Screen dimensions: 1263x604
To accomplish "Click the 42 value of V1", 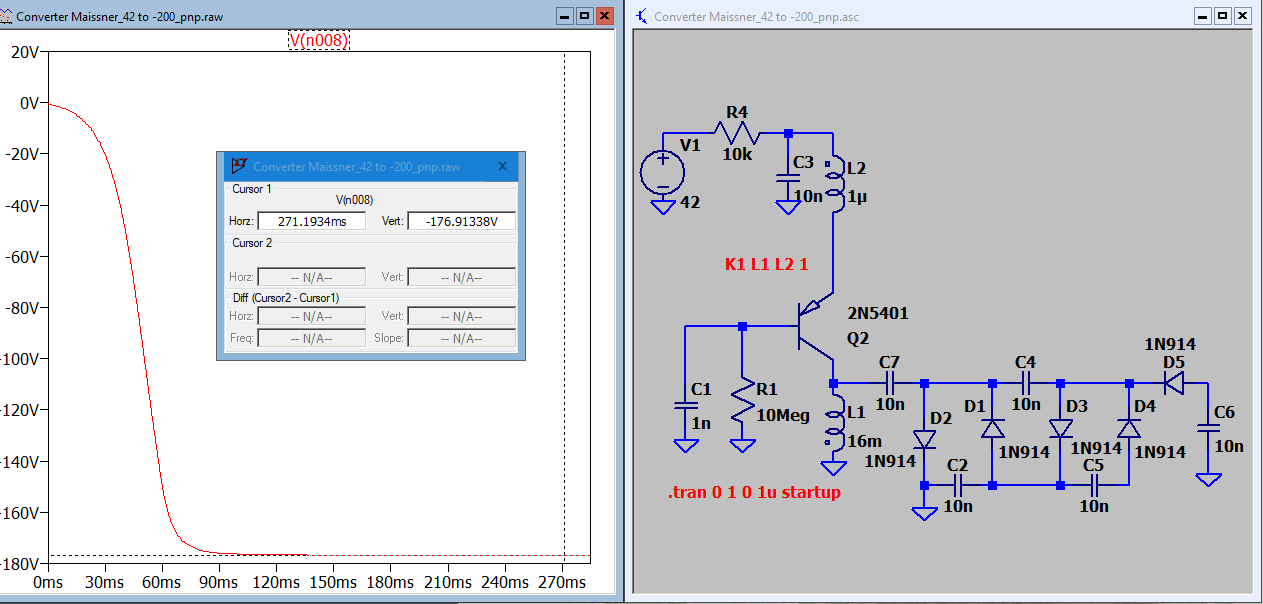I will click(x=690, y=202).
